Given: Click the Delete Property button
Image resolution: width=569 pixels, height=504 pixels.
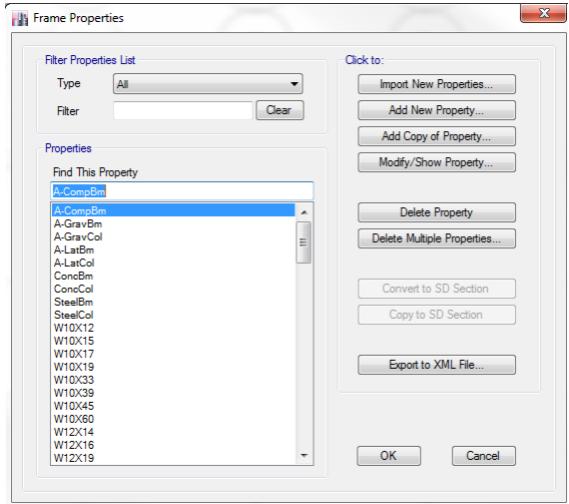Looking at the screenshot, I should pyautogui.click(x=437, y=212).
